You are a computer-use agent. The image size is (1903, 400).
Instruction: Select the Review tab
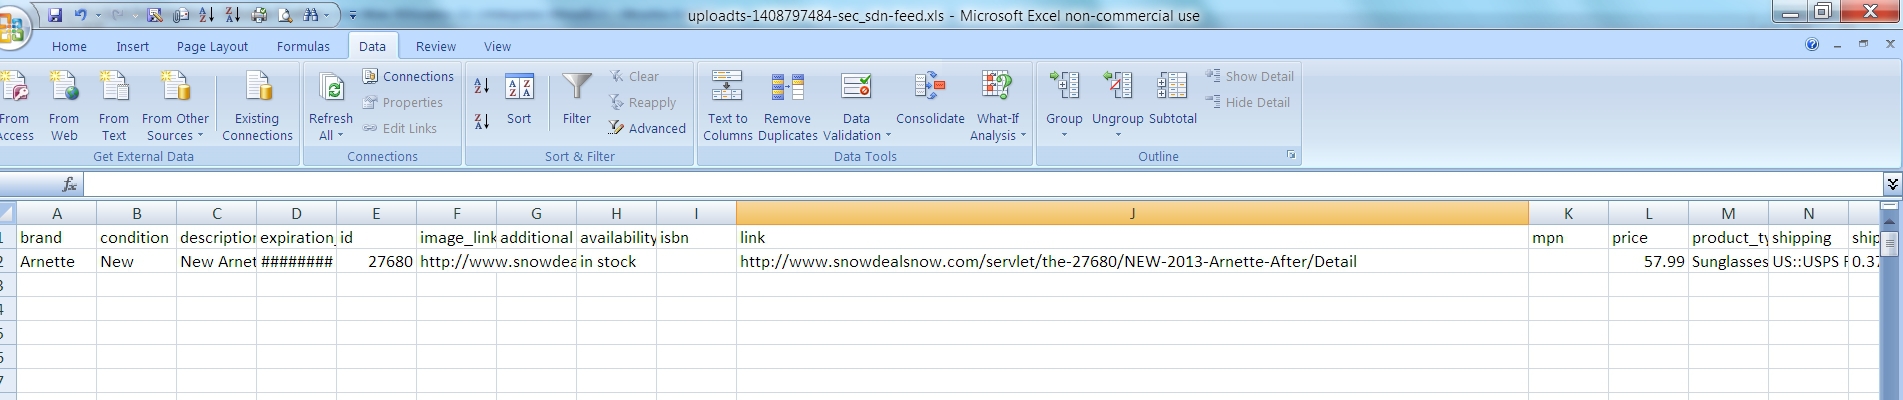pyautogui.click(x=435, y=46)
